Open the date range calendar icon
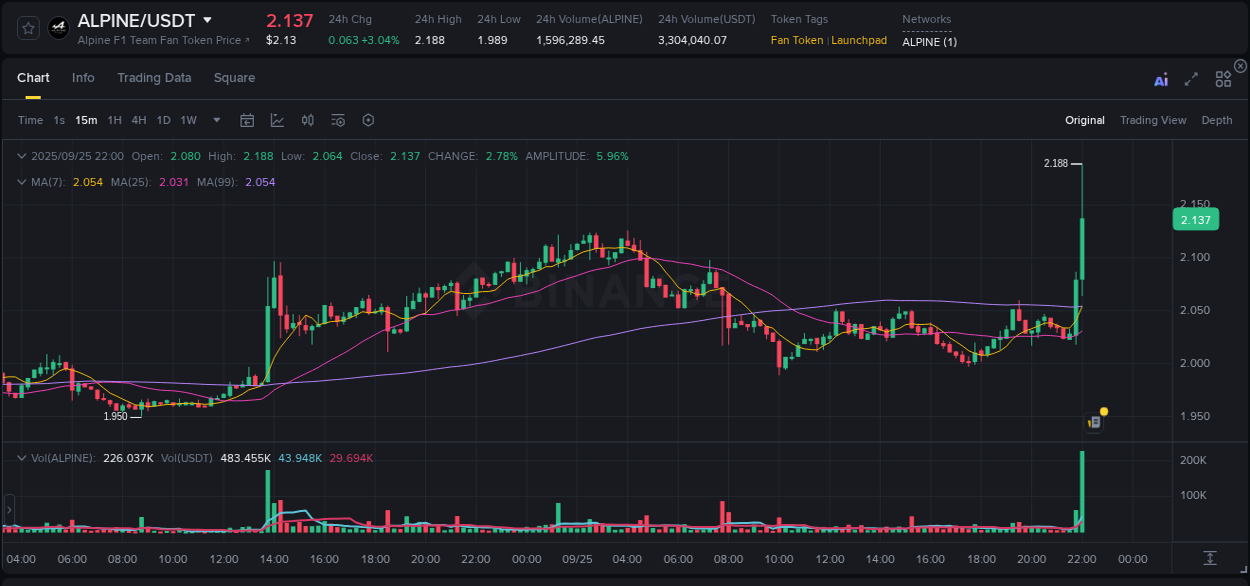Image resolution: width=1250 pixels, height=586 pixels. pyautogui.click(x=247, y=120)
